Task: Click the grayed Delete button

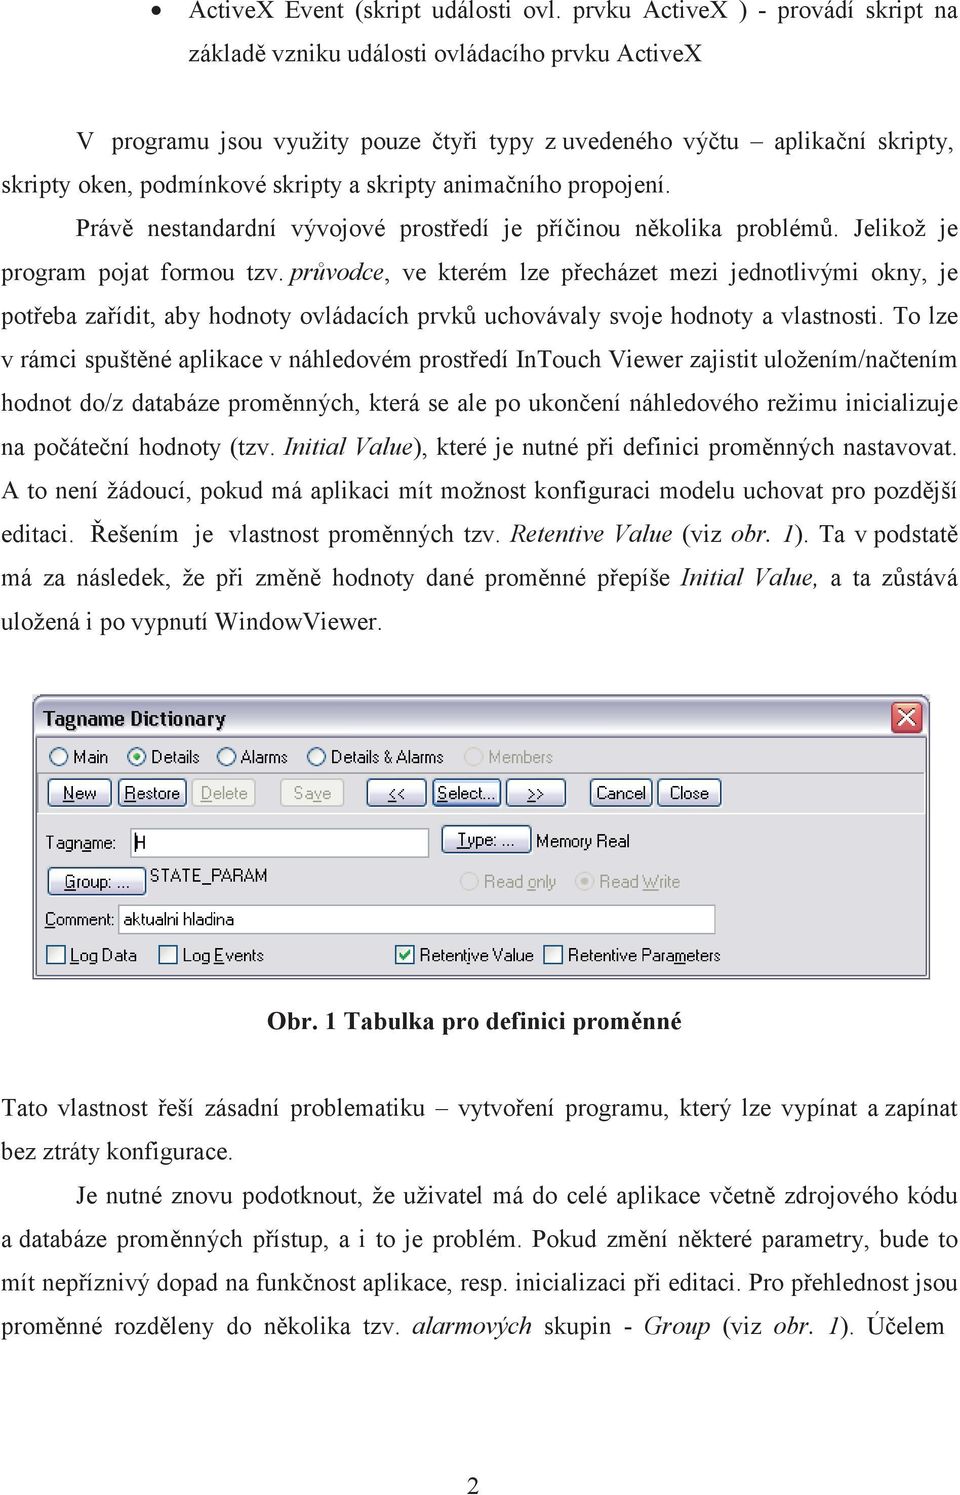Action: 224,793
